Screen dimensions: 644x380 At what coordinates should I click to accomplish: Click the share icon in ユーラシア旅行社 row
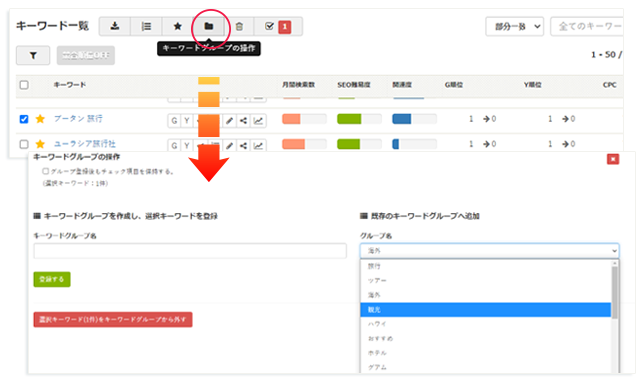point(244,145)
